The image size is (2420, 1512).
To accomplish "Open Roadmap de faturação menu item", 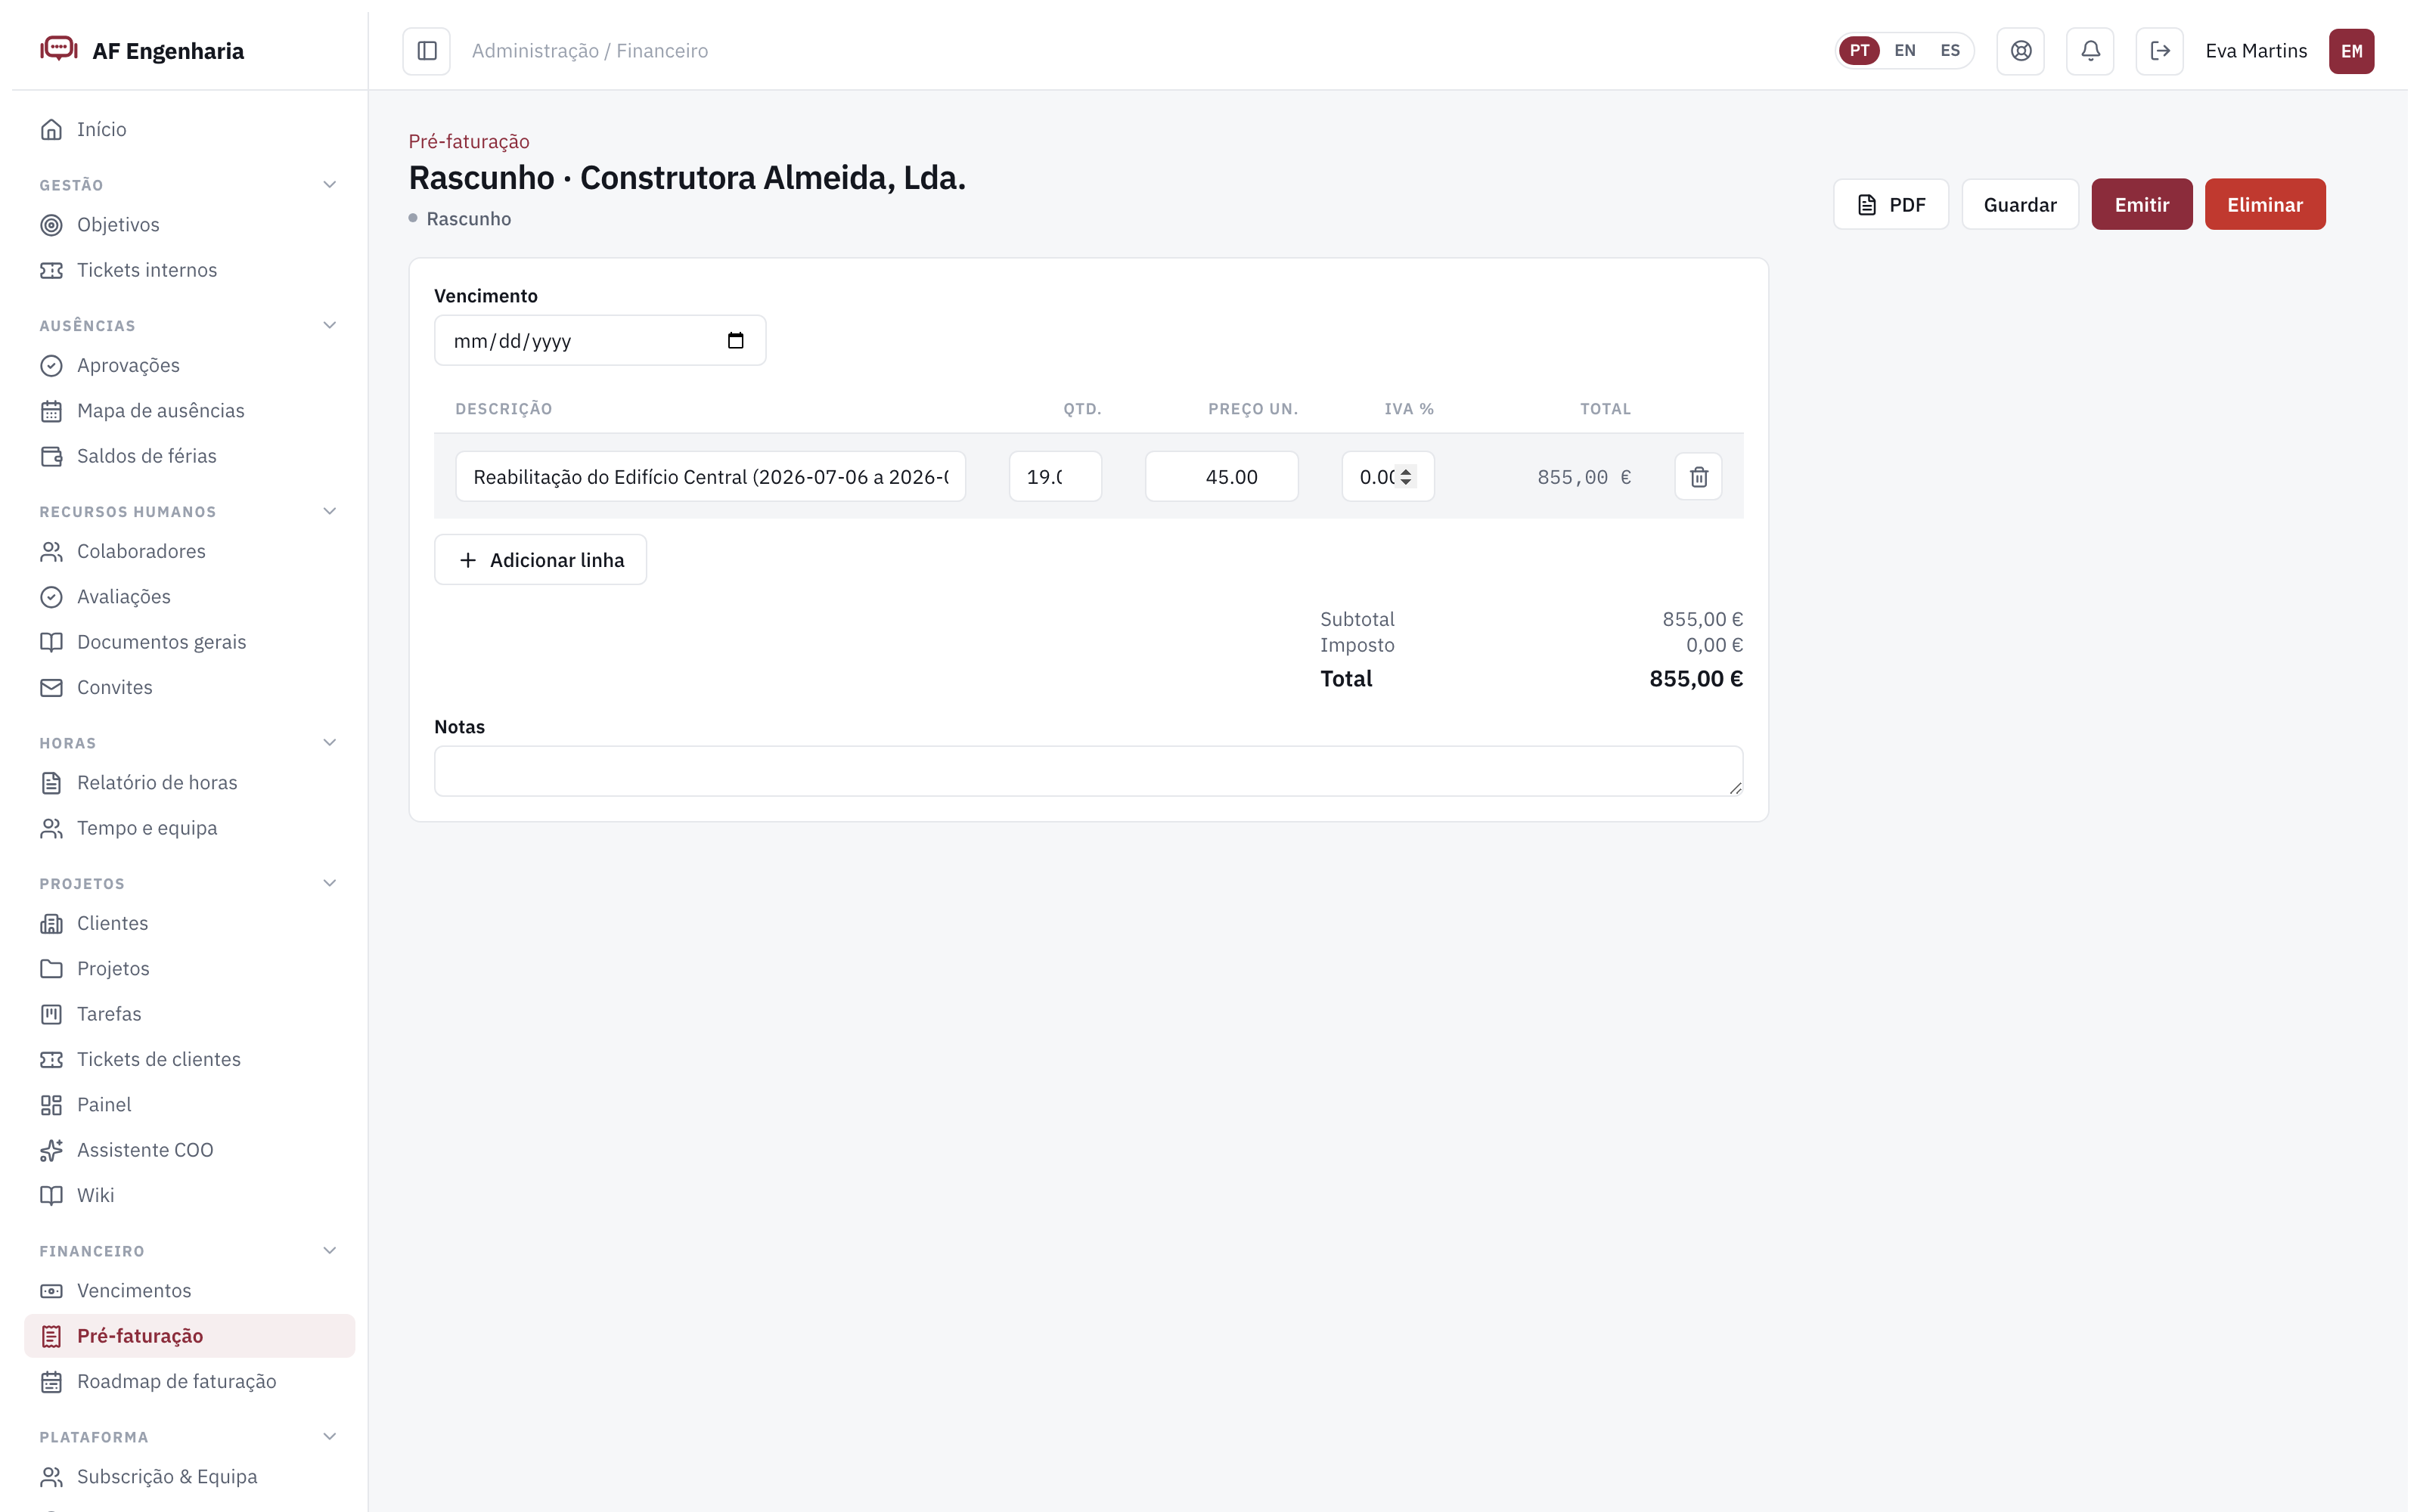I will pyautogui.click(x=176, y=1381).
